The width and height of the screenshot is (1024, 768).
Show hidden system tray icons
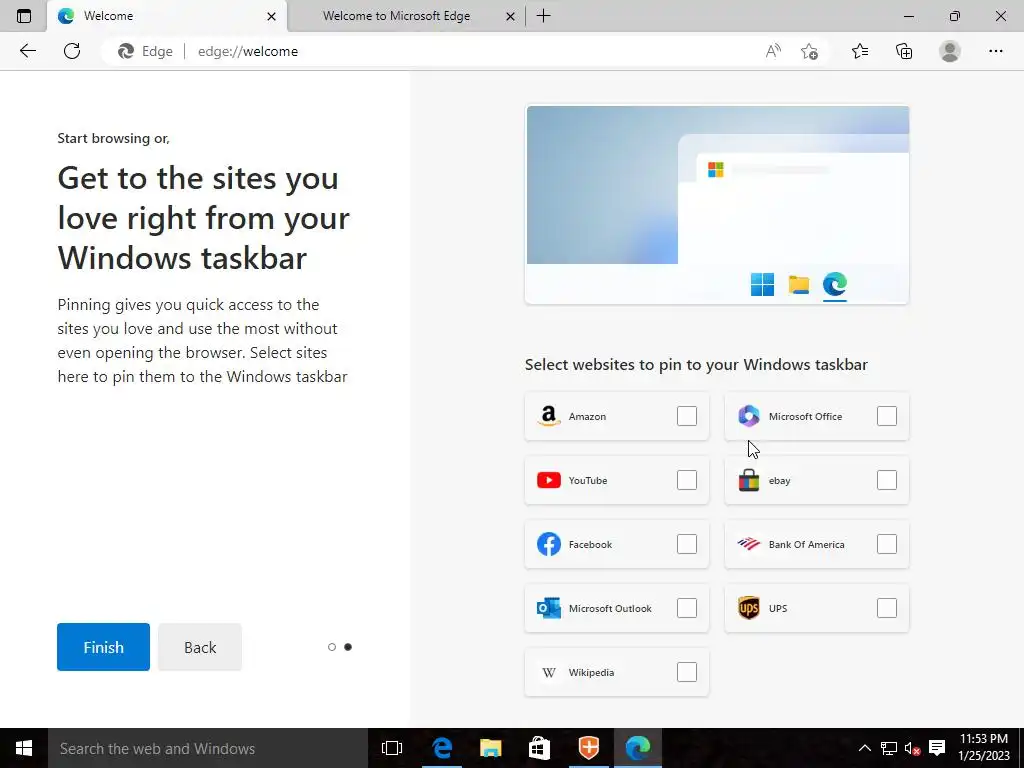[x=864, y=748]
